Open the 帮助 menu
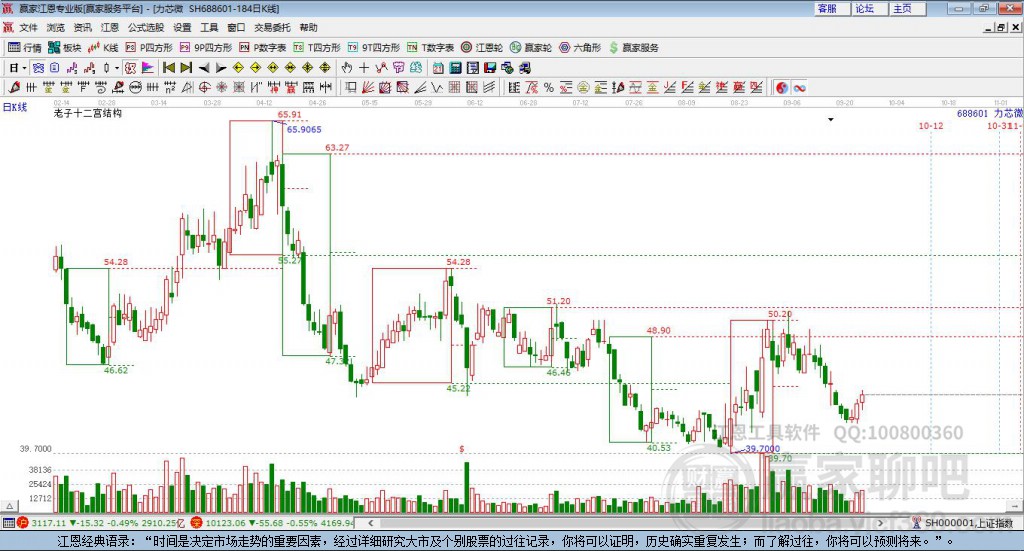 (x=308, y=27)
